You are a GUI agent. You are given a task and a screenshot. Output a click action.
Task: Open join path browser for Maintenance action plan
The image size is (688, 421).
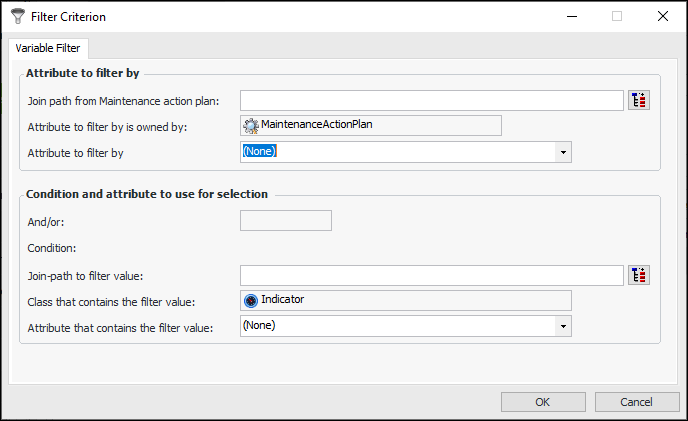coord(639,100)
